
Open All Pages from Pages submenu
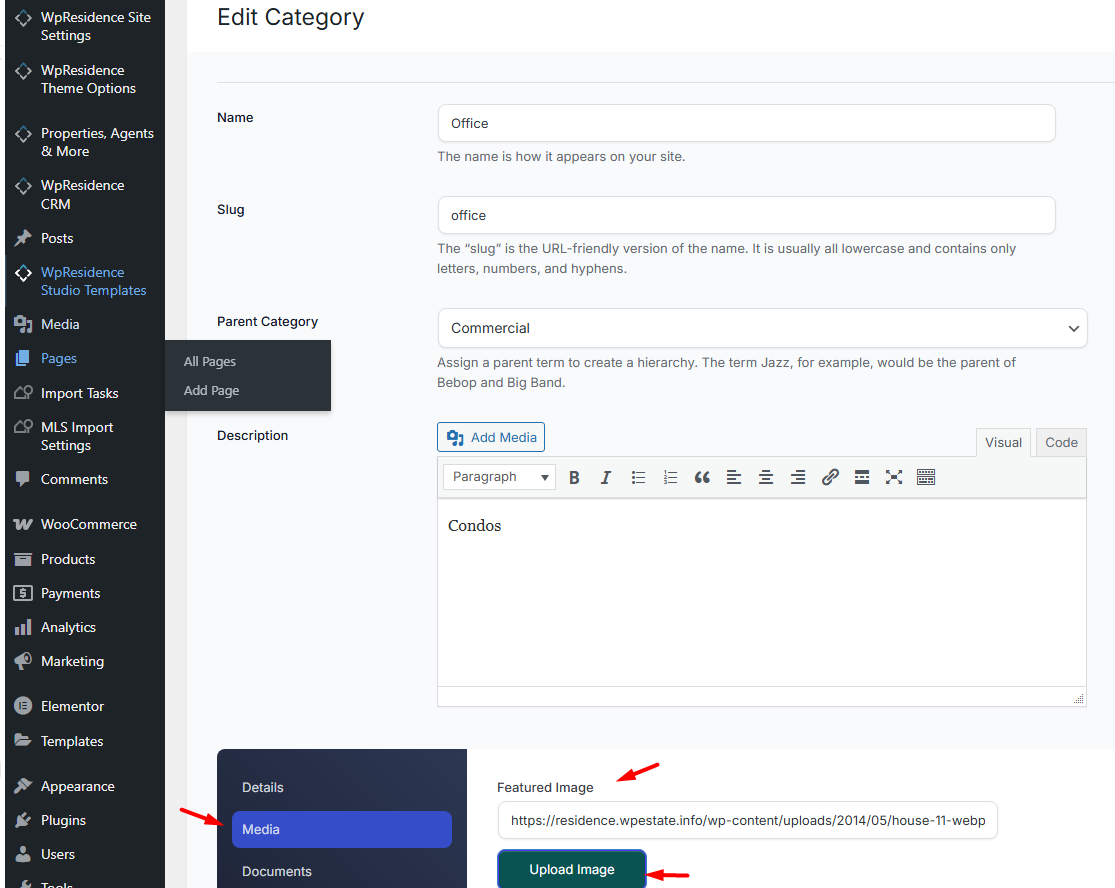coord(210,362)
